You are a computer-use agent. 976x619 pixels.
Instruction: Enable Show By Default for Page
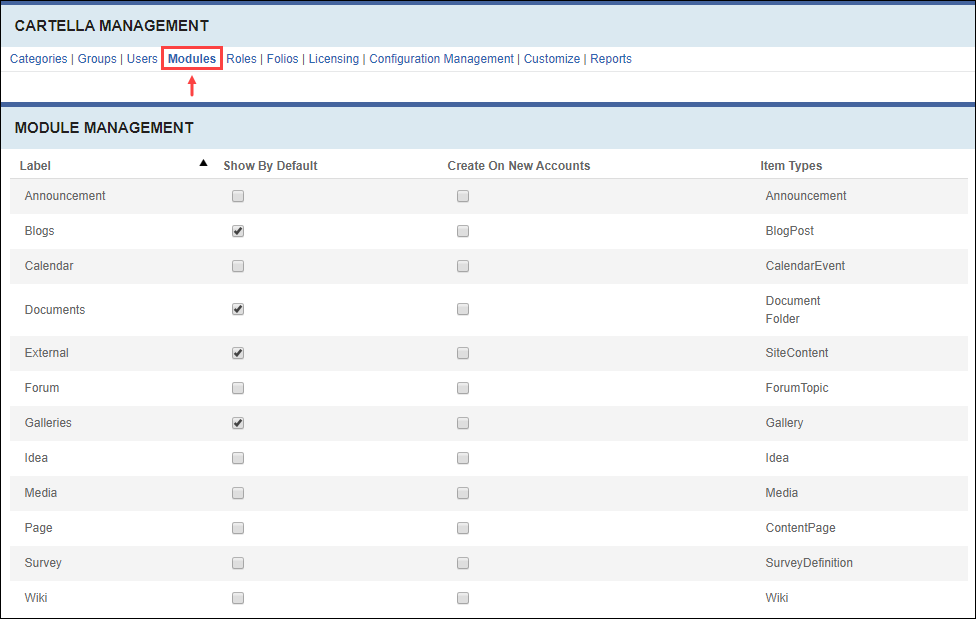[238, 528]
